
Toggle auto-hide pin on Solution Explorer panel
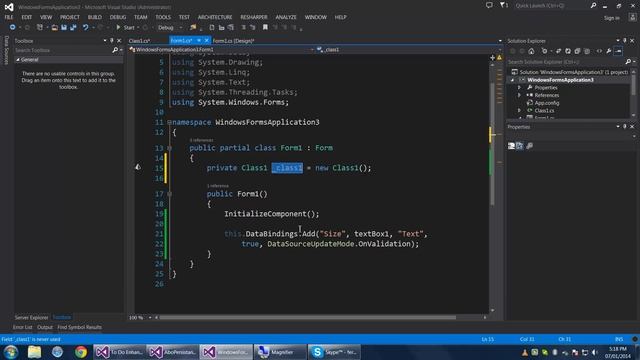625,40
